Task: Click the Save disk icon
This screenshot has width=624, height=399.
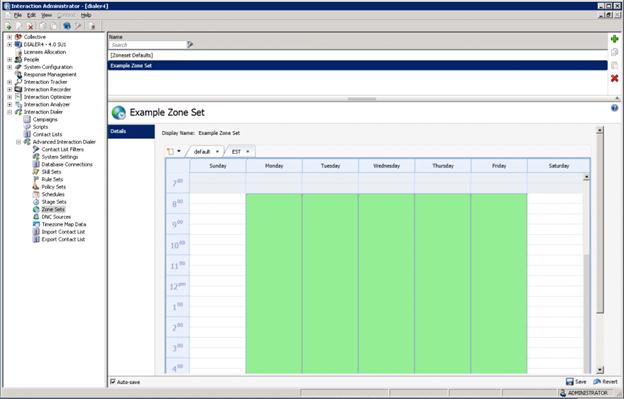Action: 569,381
